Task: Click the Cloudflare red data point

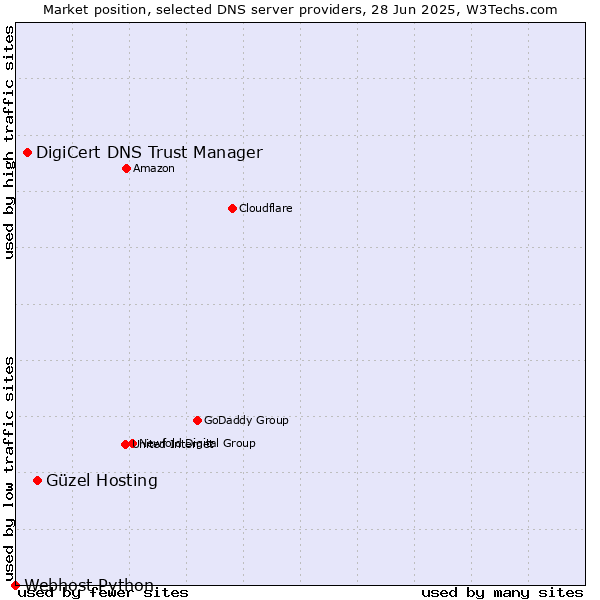Action: click(232, 209)
